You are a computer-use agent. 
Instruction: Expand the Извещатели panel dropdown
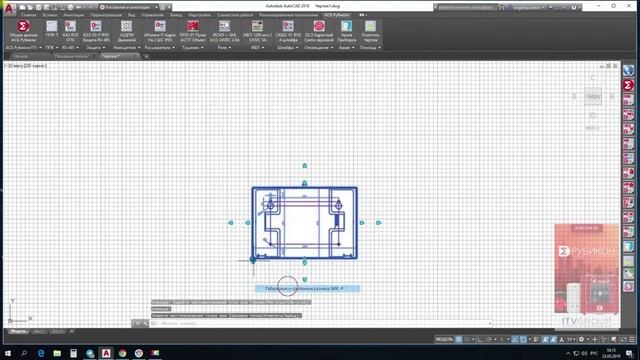(x=127, y=48)
